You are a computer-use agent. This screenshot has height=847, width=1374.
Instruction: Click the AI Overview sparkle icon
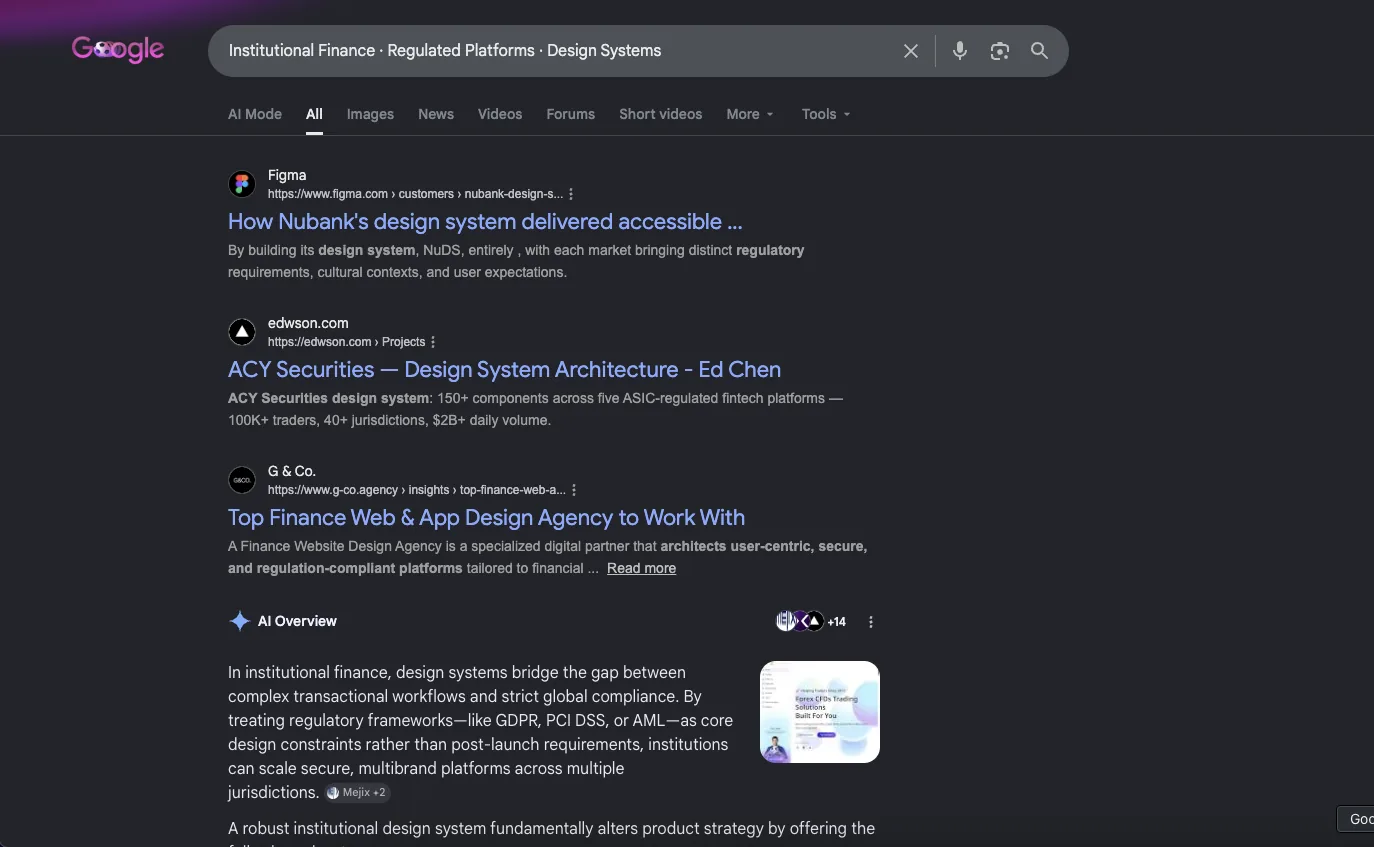(x=240, y=621)
